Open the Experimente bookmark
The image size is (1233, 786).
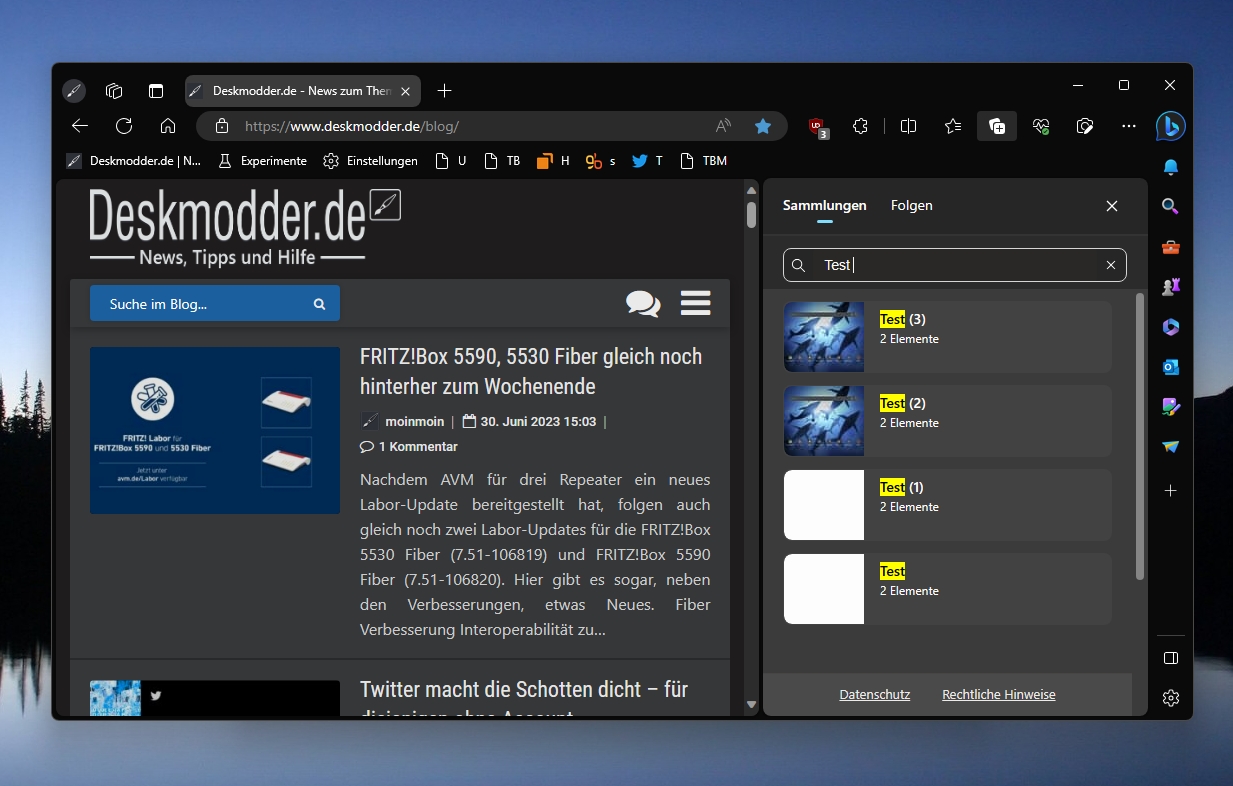pos(263,160)
